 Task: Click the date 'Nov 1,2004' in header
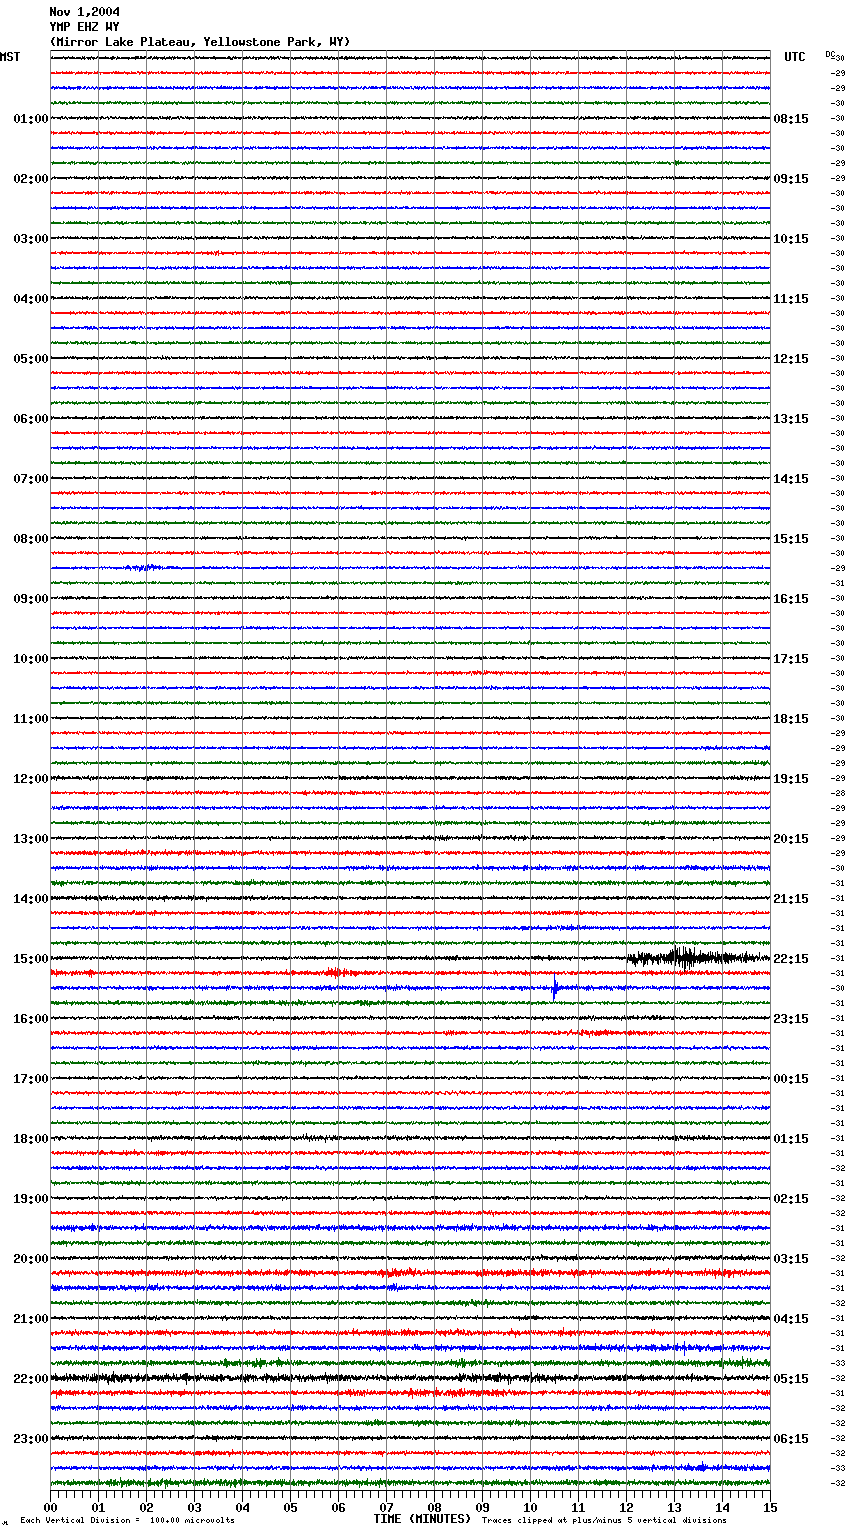(x=84, y=12)
